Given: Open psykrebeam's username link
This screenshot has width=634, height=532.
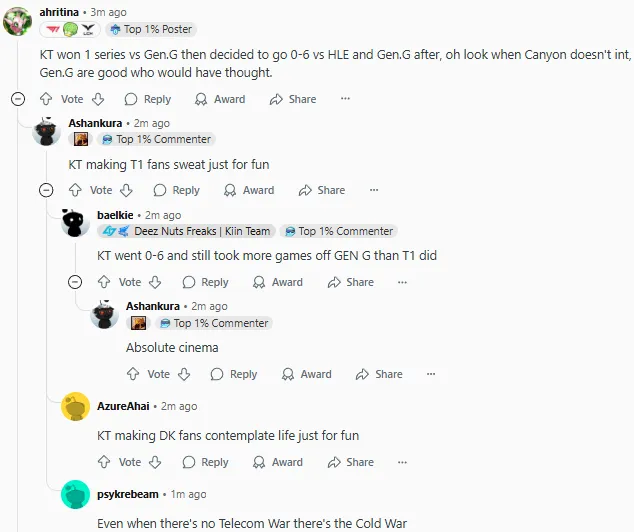Looking at the screenshot, I should (128, 494).
